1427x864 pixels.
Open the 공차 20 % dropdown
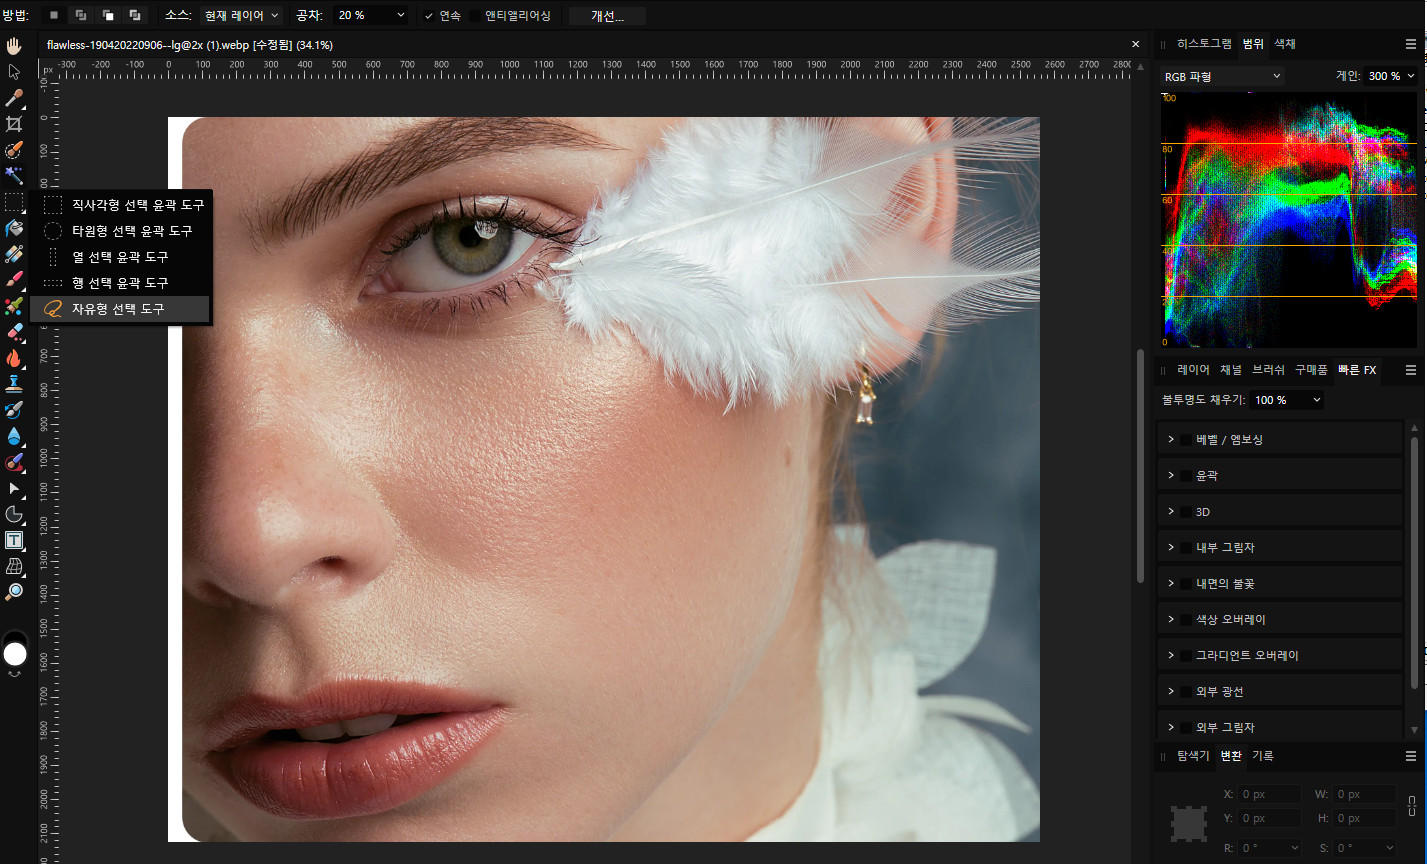(x=371, y=16)
